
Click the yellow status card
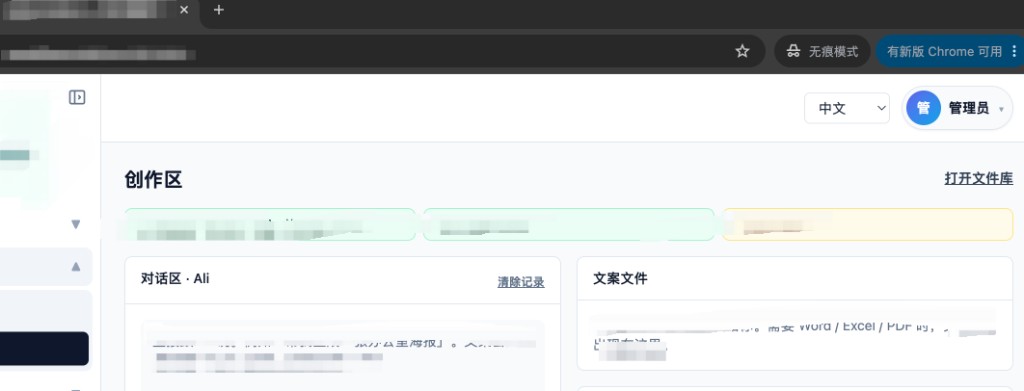867,225
